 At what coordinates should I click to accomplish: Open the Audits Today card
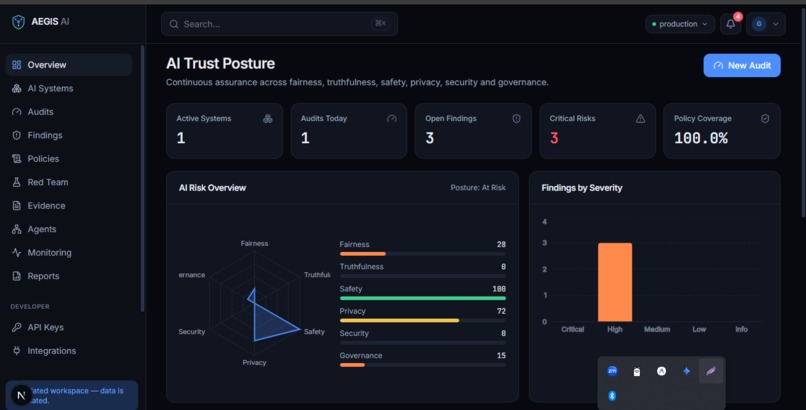click(x=349, y=131)
